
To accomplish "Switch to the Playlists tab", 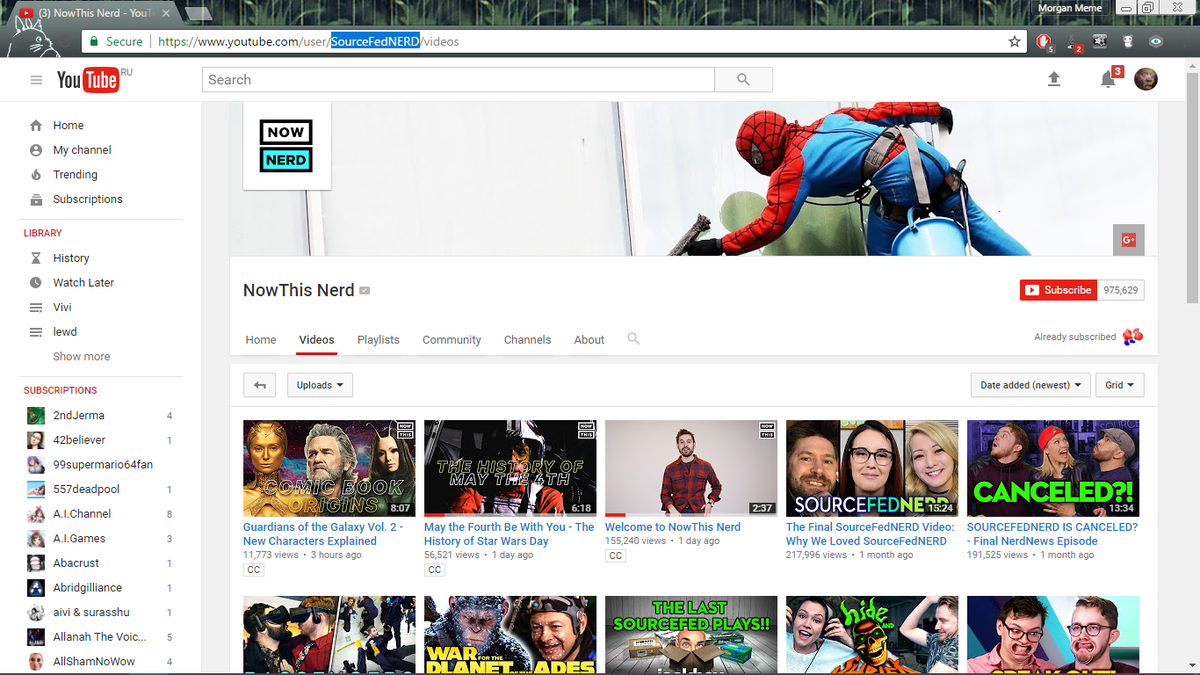I will pos(378,340).
